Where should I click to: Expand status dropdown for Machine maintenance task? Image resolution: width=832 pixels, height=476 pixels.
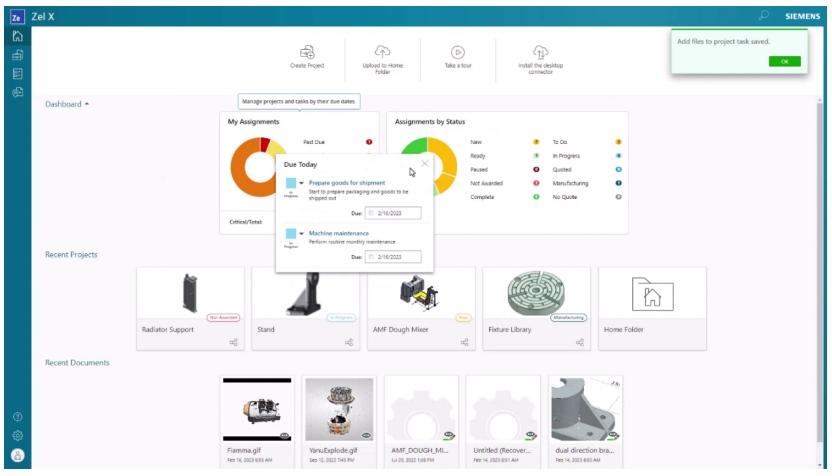click(302, 234)
